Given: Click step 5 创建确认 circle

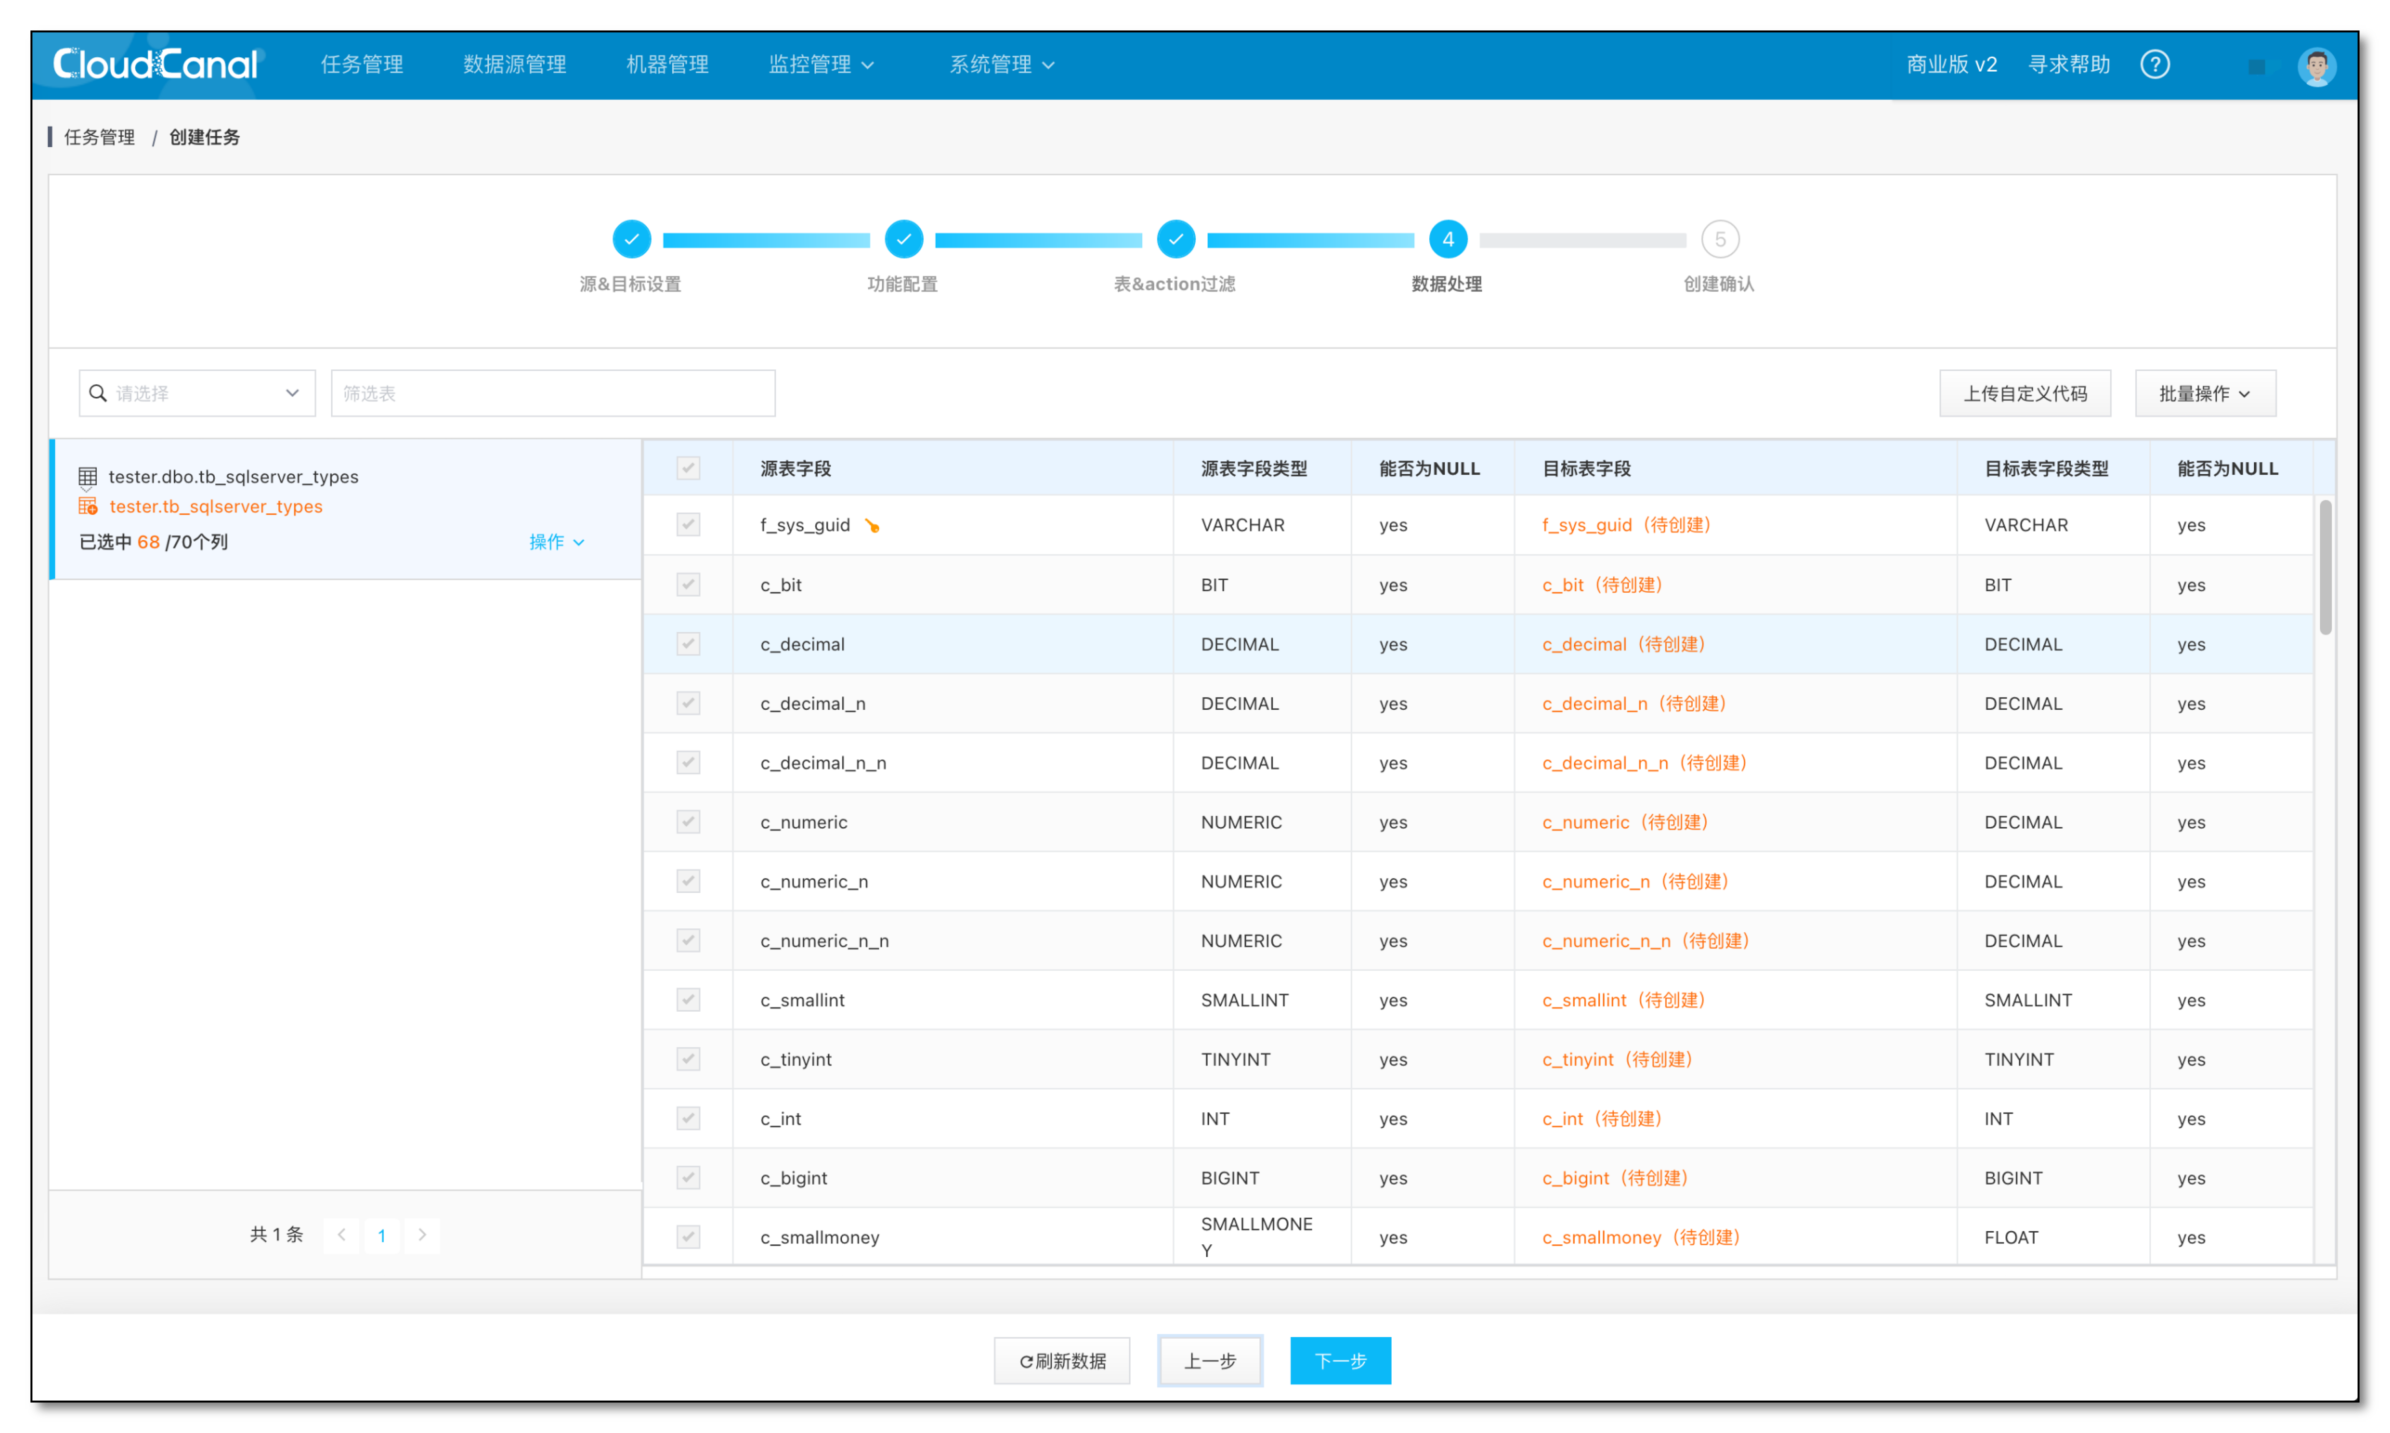Looking at the screenshot, I should 1719,240.
